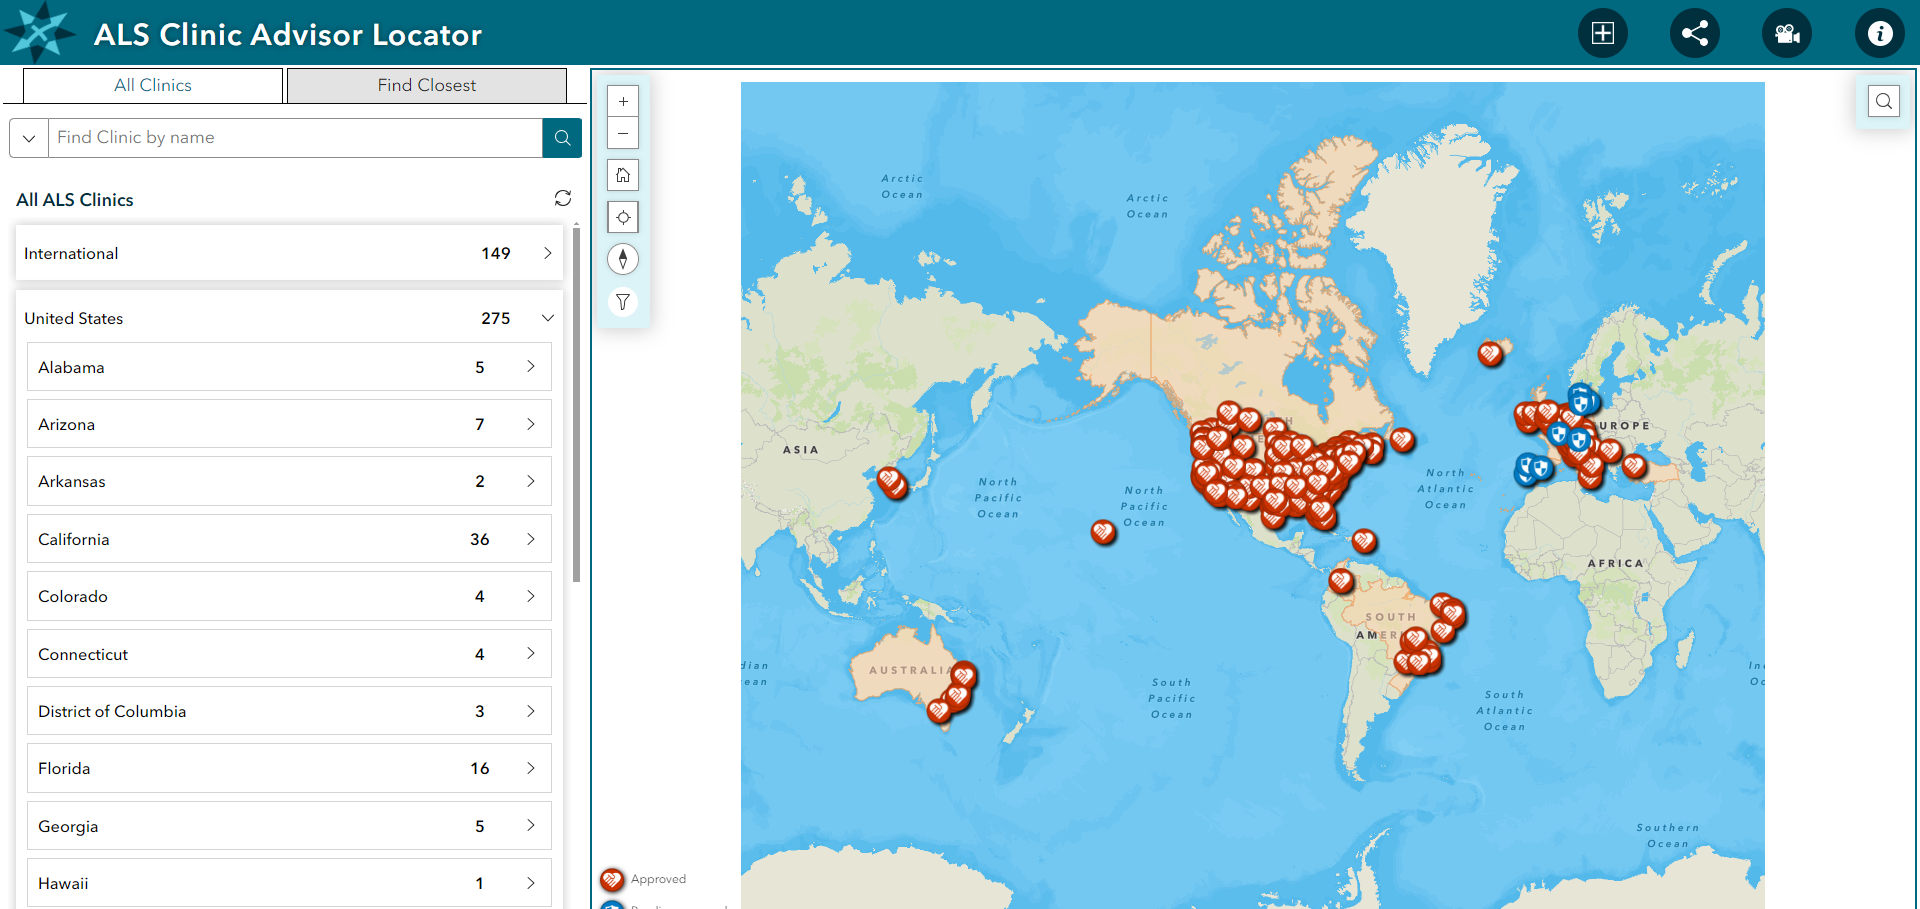The width and height of the screenshot is (1920, 909).
Task: Open the map filter tool
Action: (623, 302)
